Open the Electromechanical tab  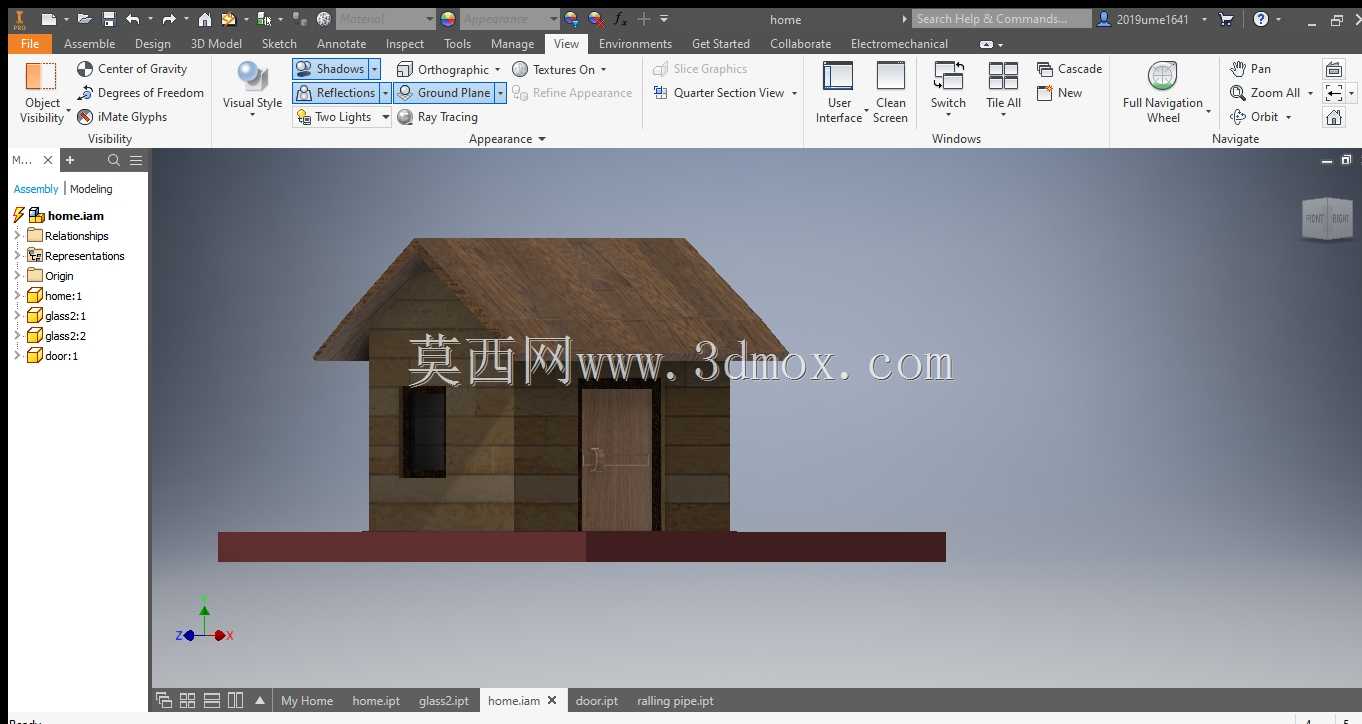coord(899,44)
